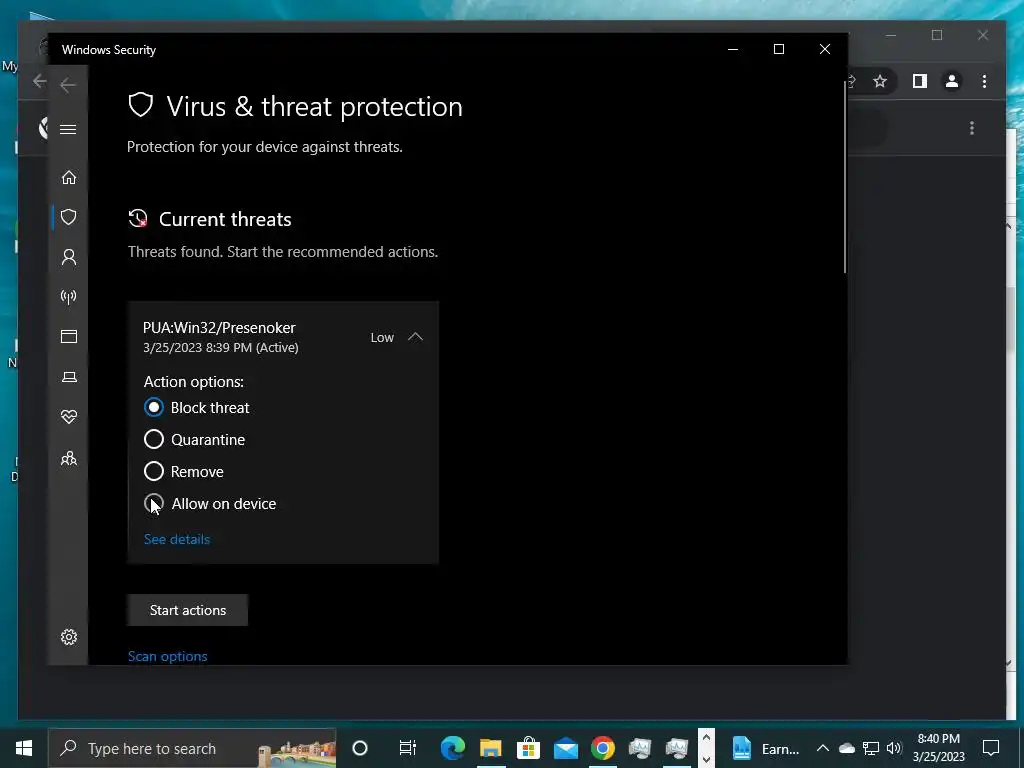Click the taskbar overflow down arrow
This screenshot has width=1024, height=768.
coord(706,759)
